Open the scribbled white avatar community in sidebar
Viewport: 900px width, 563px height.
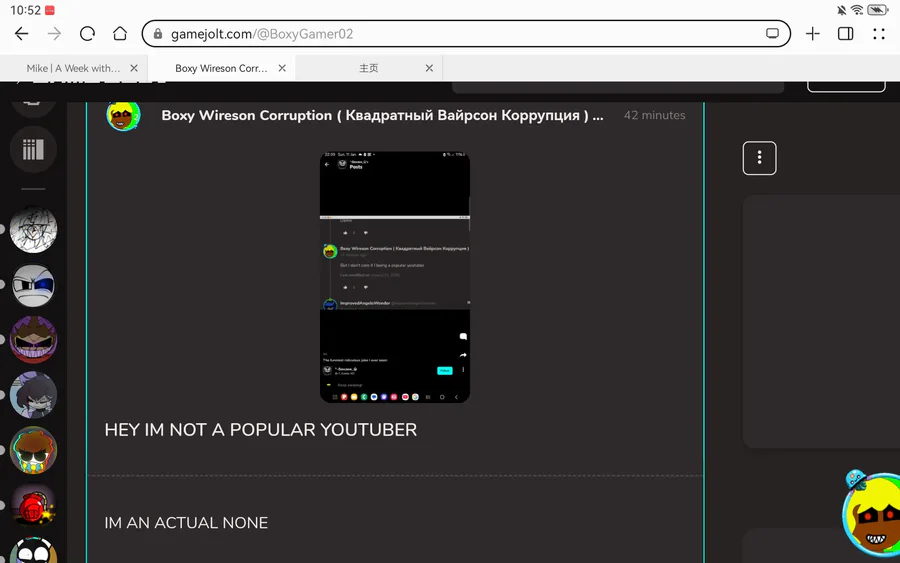[x=33, y=230]
